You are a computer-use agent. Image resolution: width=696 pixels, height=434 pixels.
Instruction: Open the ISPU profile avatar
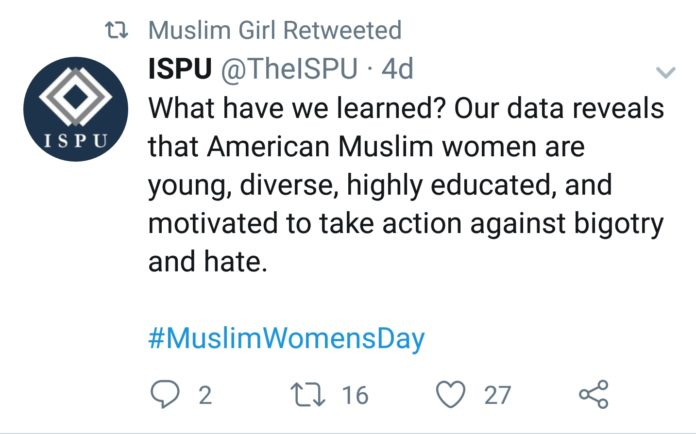76,109
